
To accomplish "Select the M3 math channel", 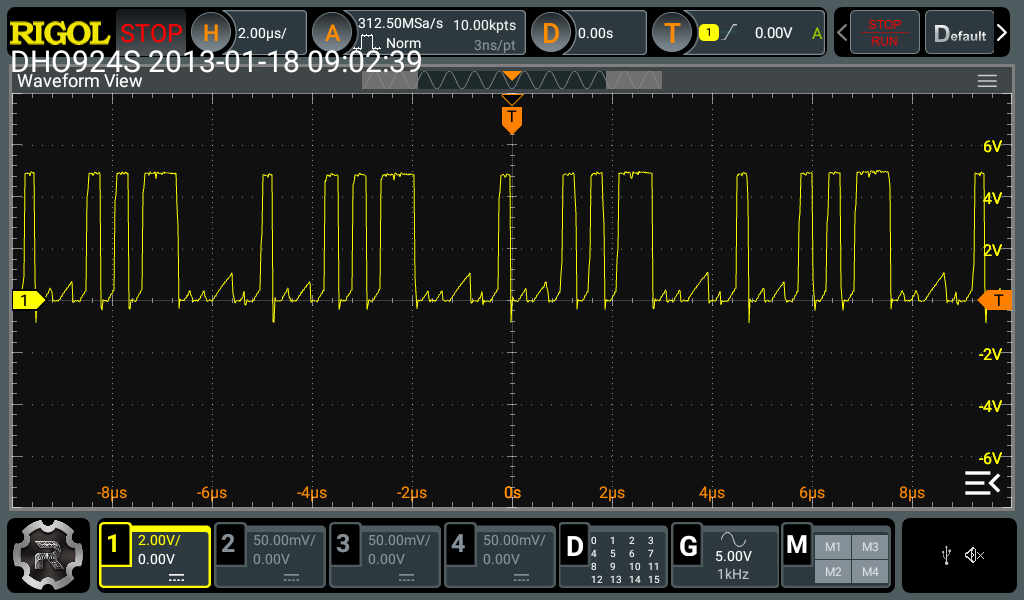I will (x=870, y=547).
